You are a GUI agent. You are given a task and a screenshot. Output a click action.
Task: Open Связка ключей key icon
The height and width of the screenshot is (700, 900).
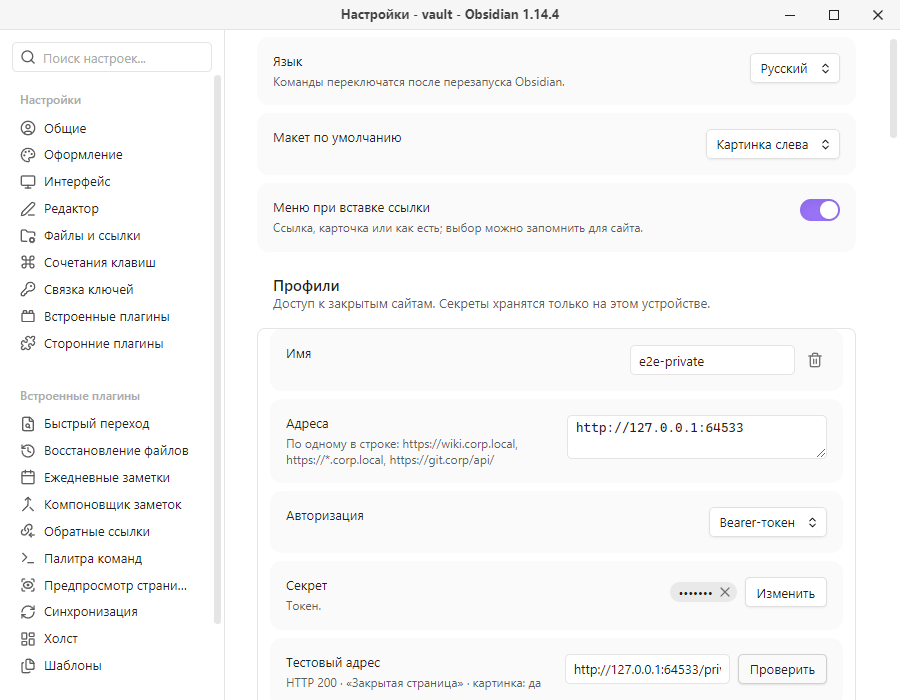28,289
